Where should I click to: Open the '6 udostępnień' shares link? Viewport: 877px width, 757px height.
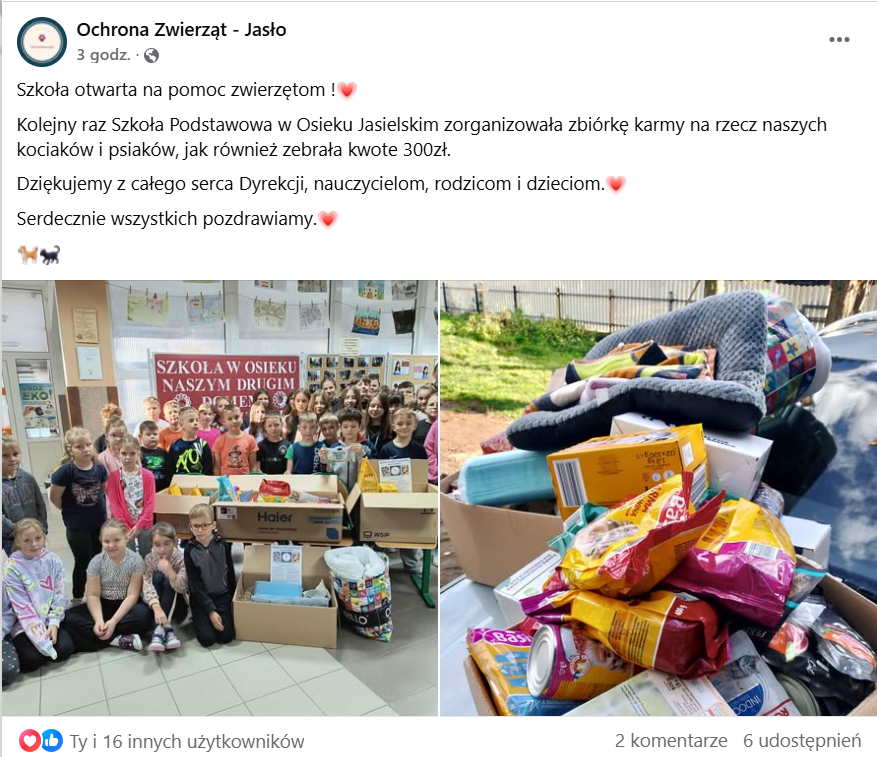[801, 741]
